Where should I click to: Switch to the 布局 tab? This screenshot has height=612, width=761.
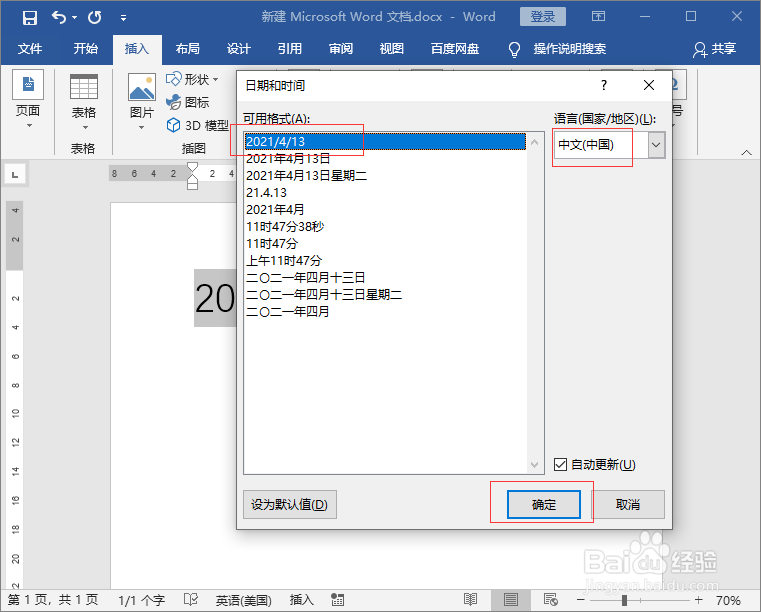click(187, 49)
